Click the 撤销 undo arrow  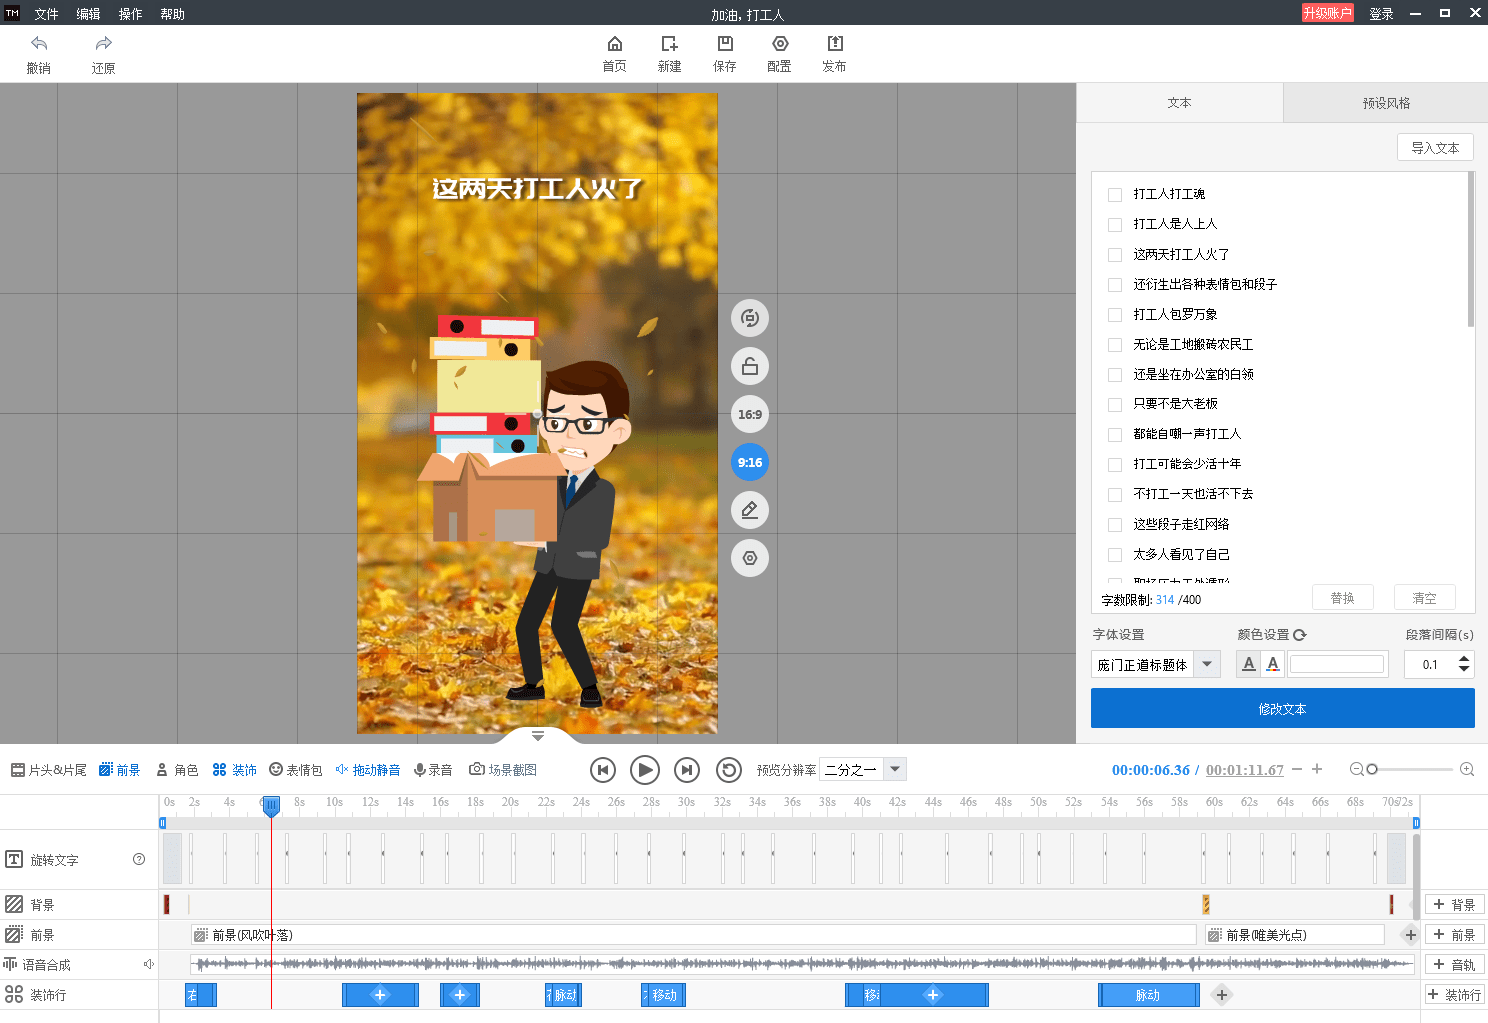(x=39, y=44)
